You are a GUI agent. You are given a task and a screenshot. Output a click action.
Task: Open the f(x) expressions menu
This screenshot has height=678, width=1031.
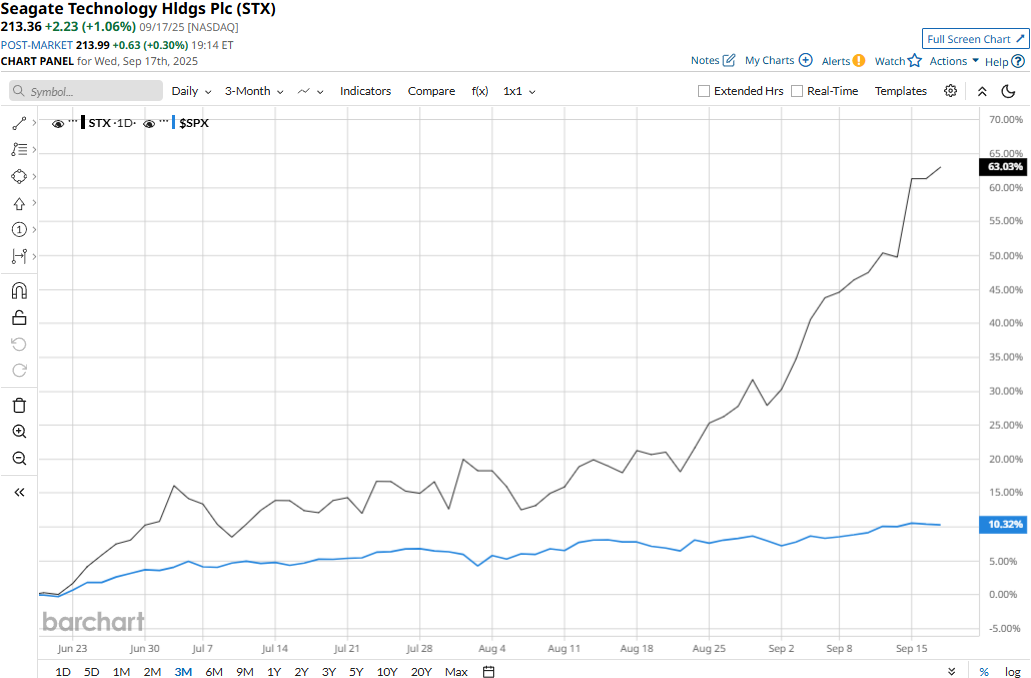tap(479, 91)
